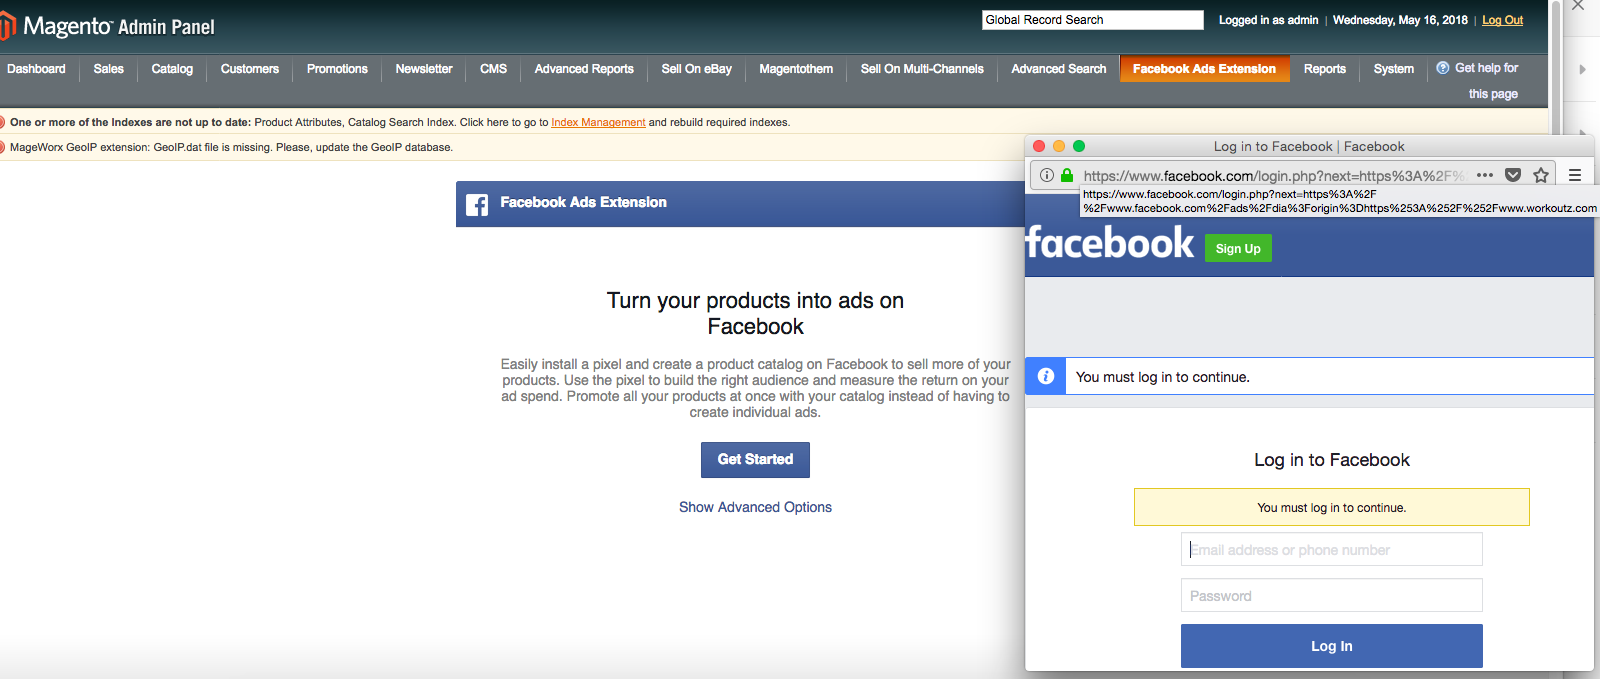Image resolution: width=1600 pixels, height=679 pixels.
Task: Click Get help for this page link
Action: [x=1486, y=80]
